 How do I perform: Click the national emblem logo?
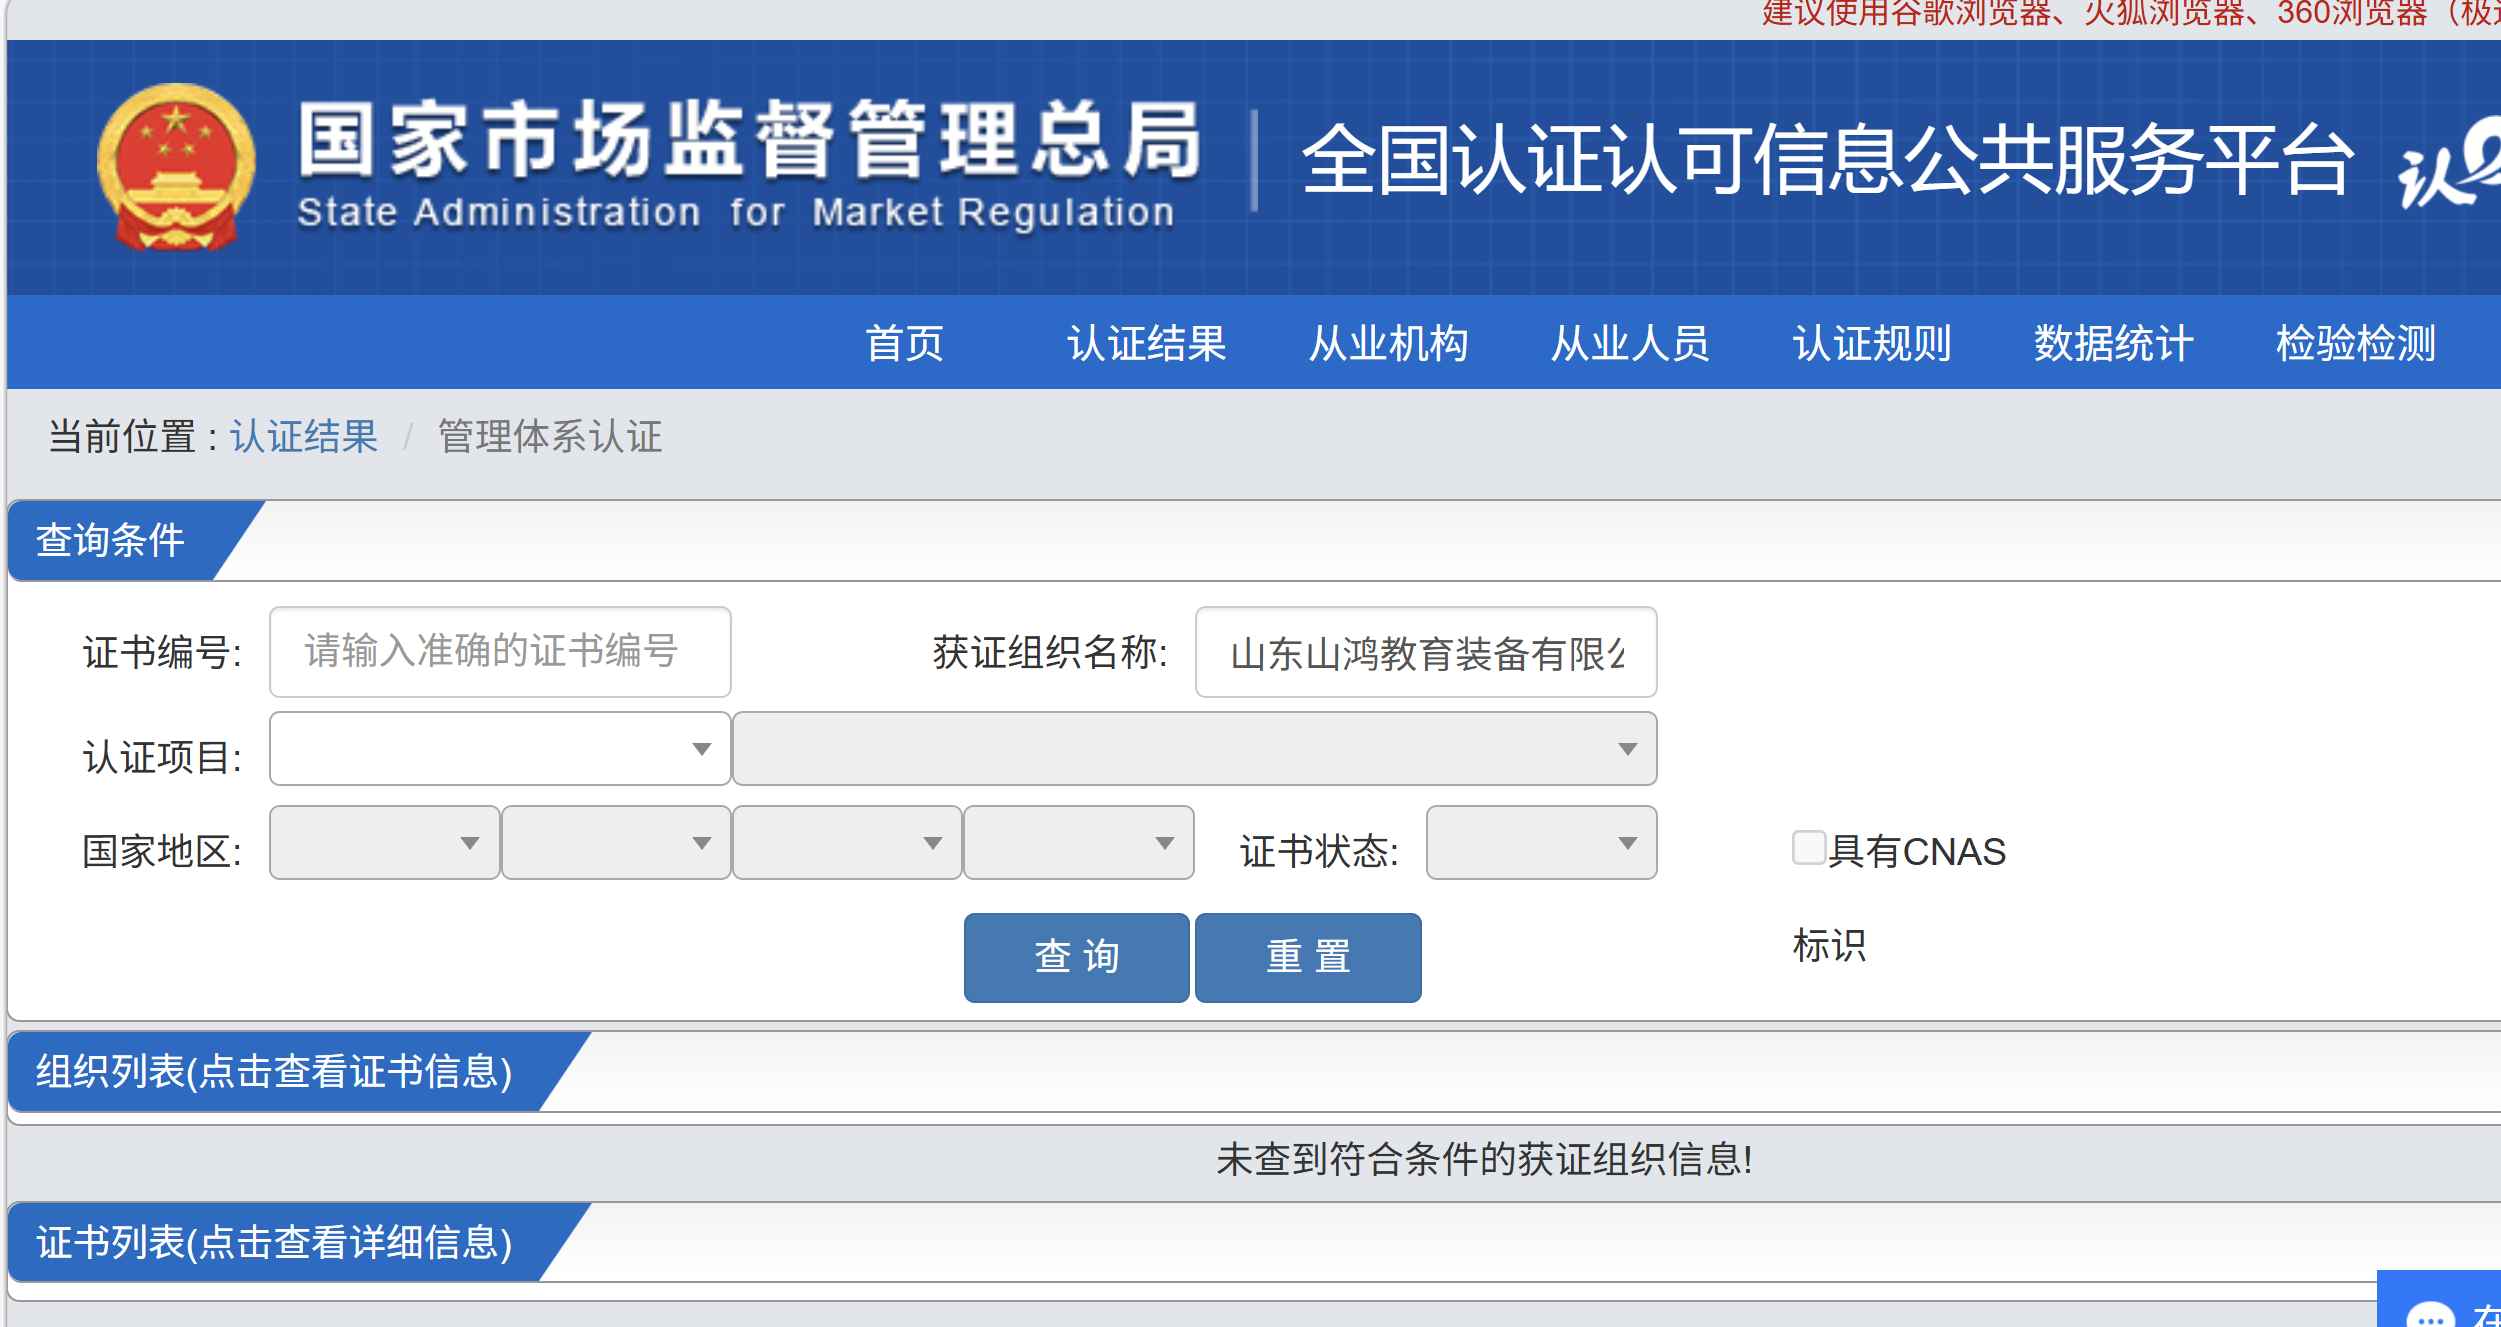(176, 166)
